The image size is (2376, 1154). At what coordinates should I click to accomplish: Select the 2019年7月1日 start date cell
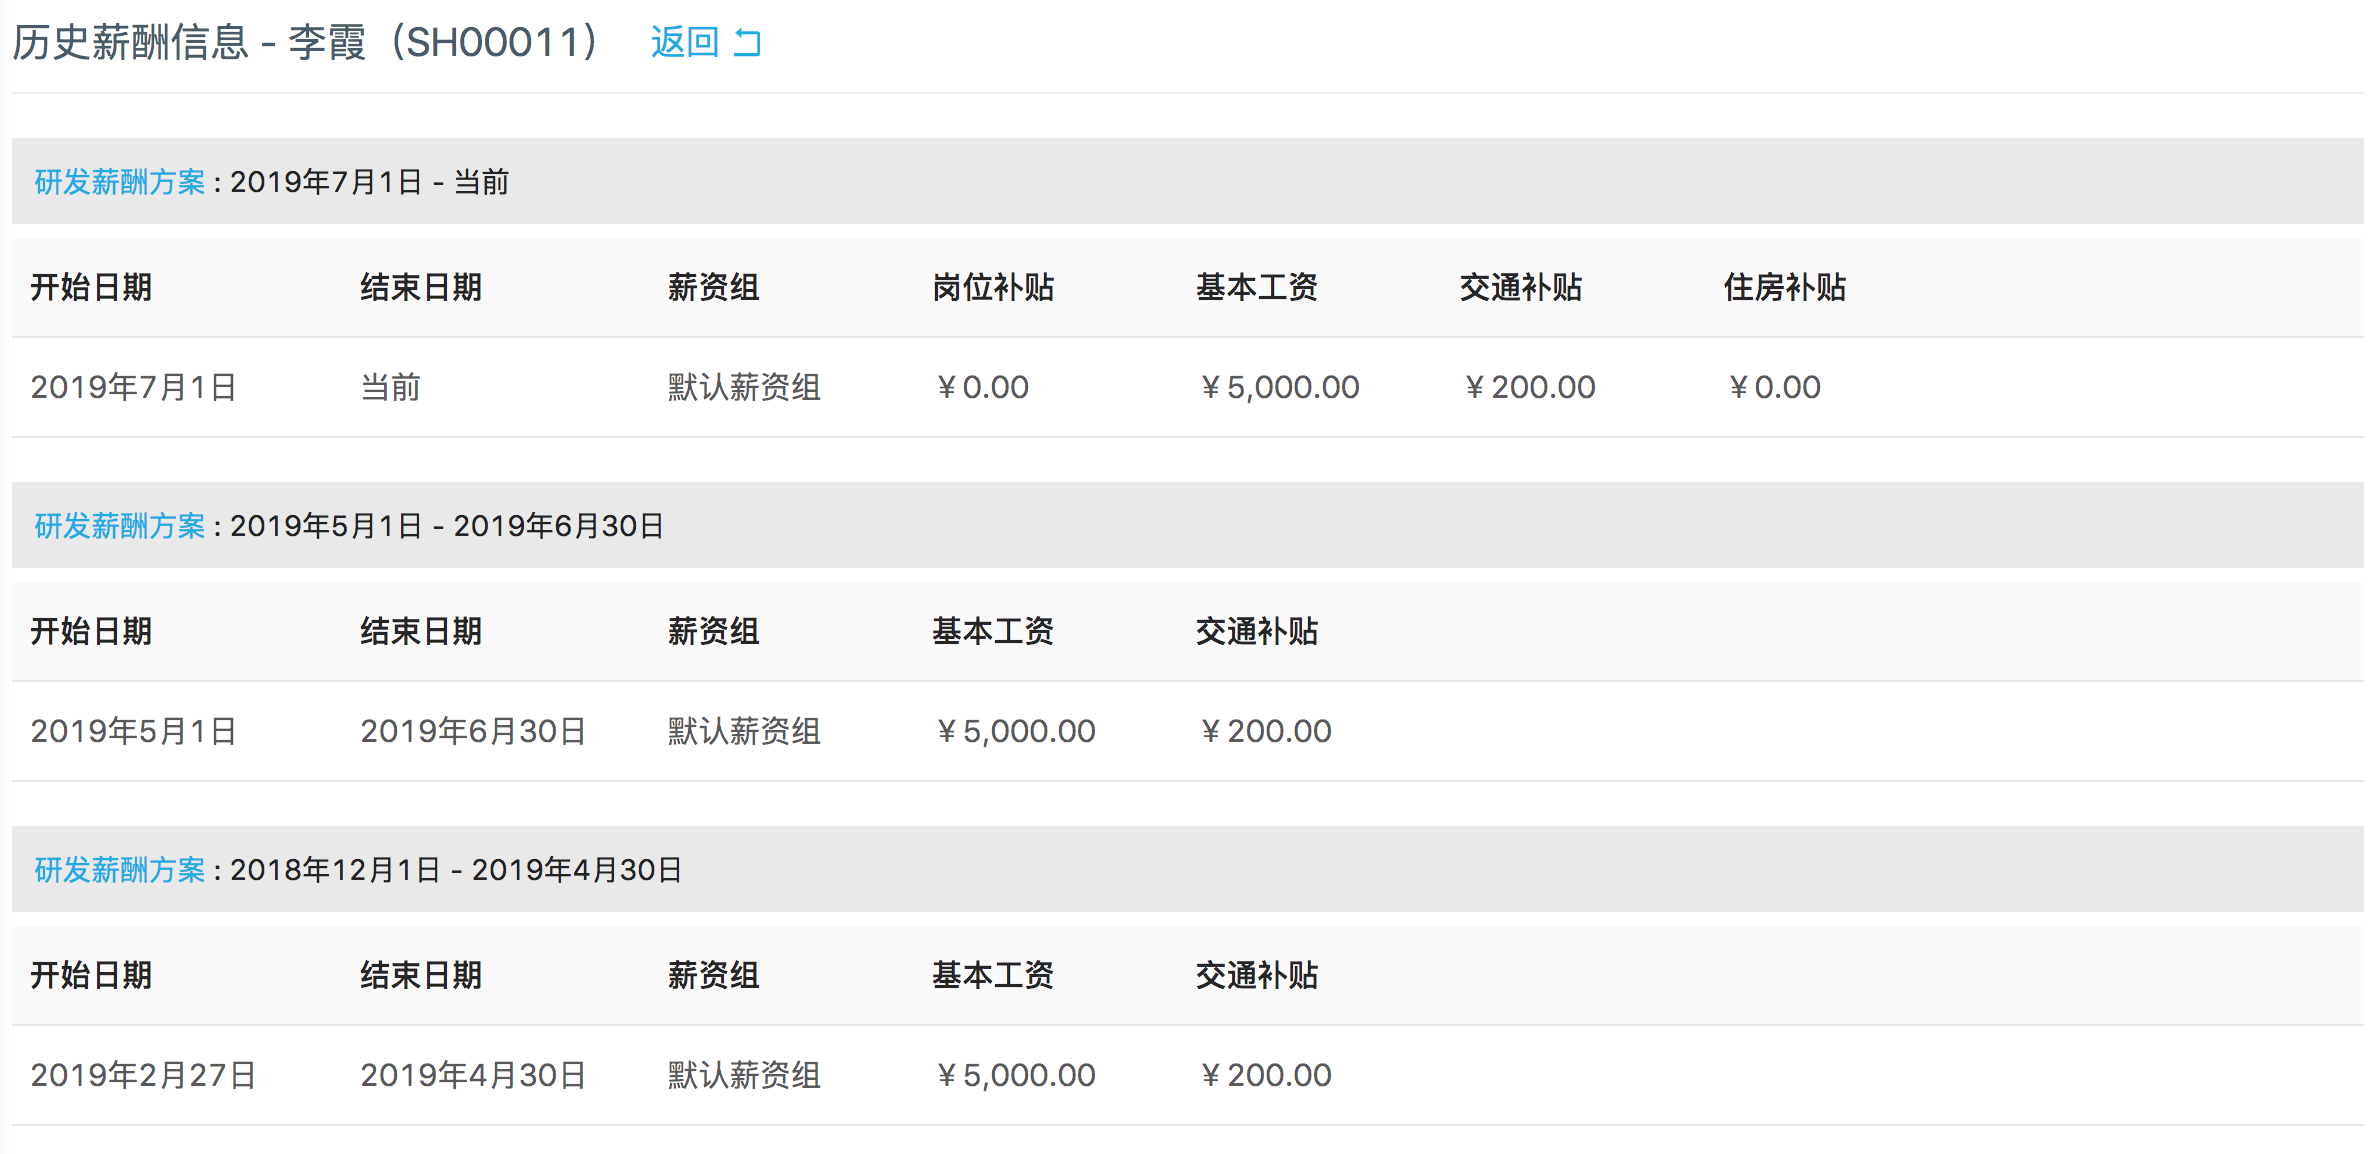point(134,387)
